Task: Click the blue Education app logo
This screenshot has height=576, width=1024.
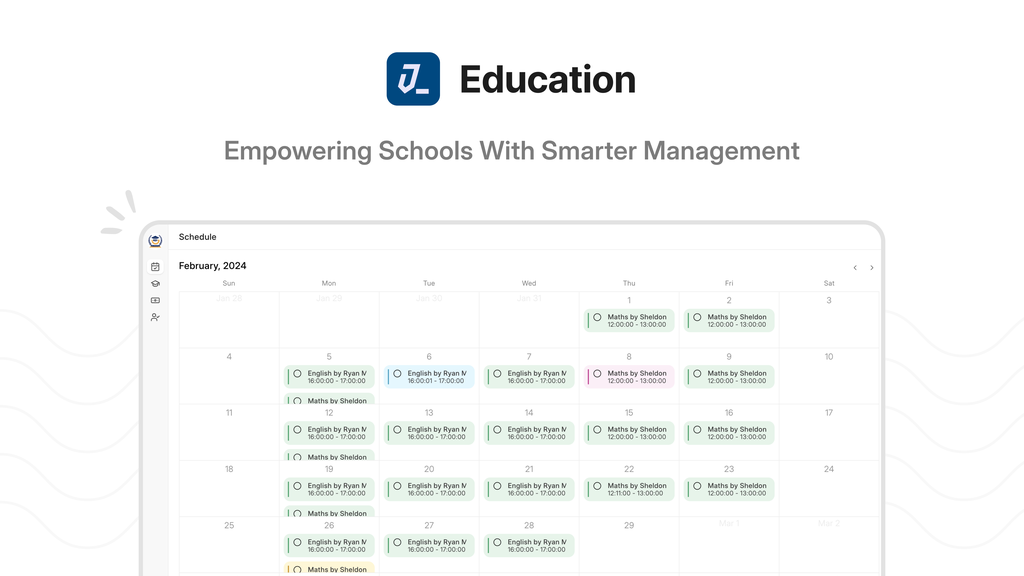Action: [413, 79]
